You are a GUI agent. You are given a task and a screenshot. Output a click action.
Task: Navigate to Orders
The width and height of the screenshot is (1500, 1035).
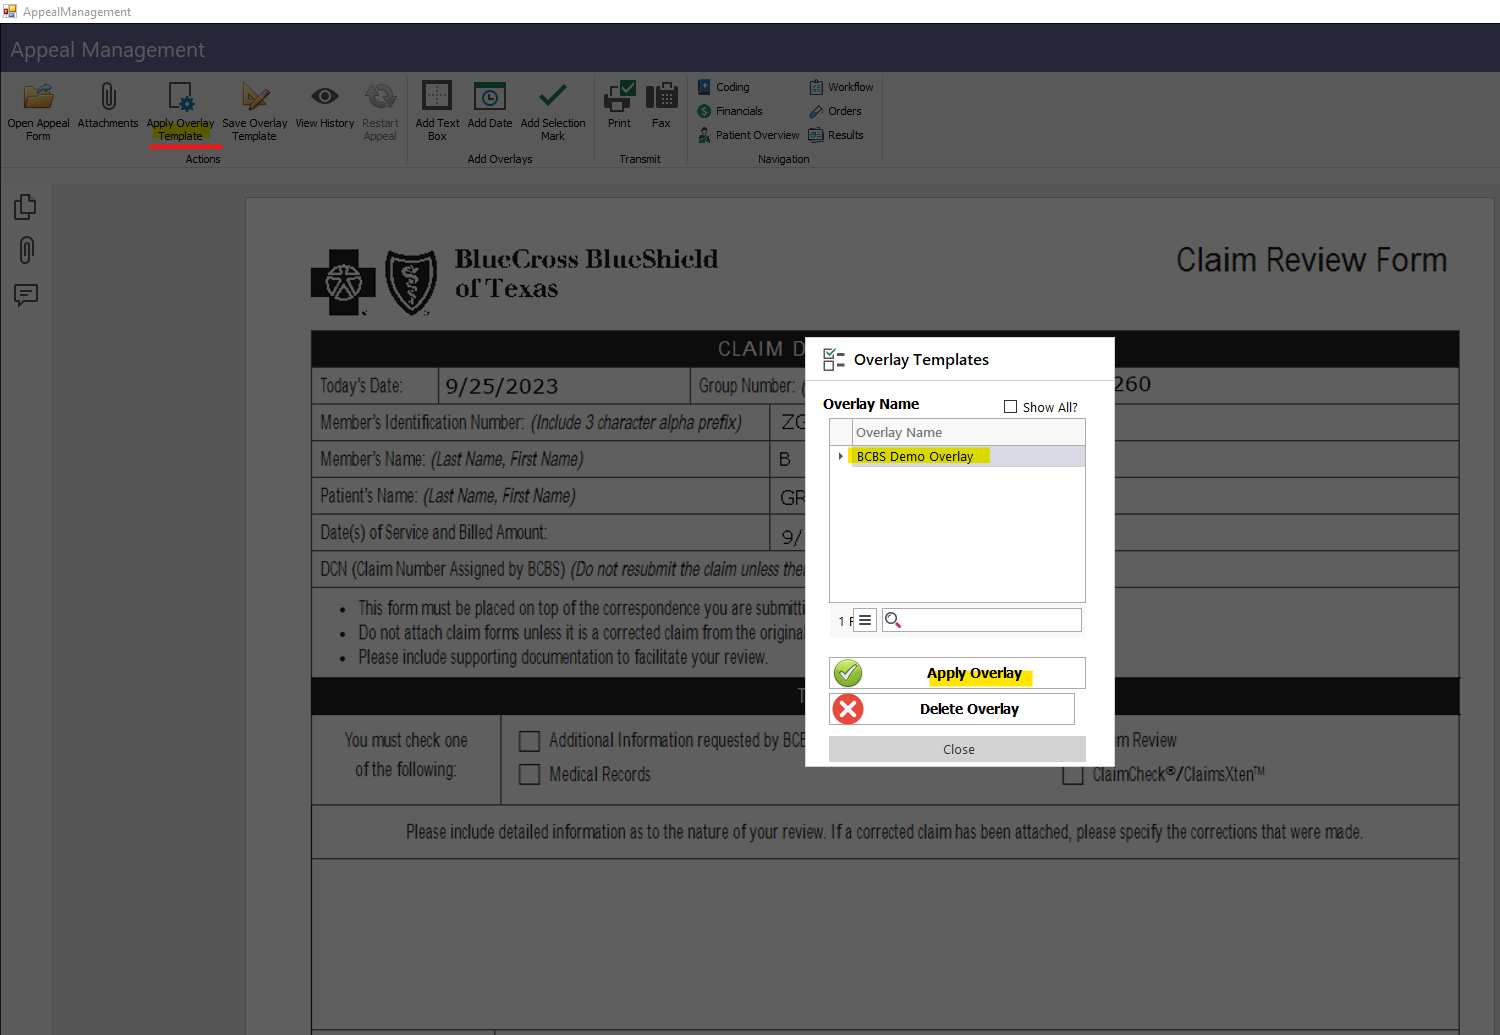click(x=835, y=111)
